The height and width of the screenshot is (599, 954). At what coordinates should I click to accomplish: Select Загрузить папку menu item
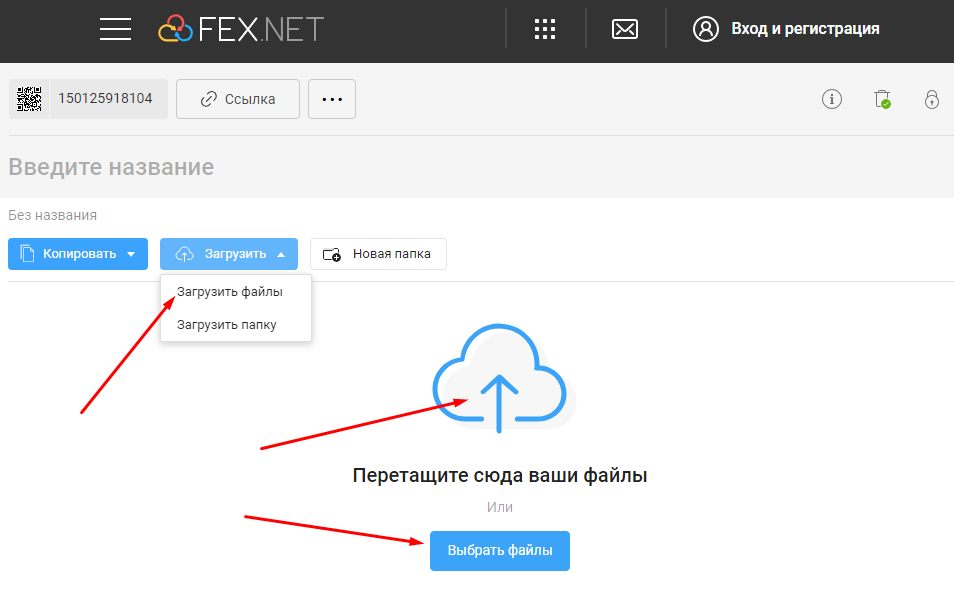point(236,325)
